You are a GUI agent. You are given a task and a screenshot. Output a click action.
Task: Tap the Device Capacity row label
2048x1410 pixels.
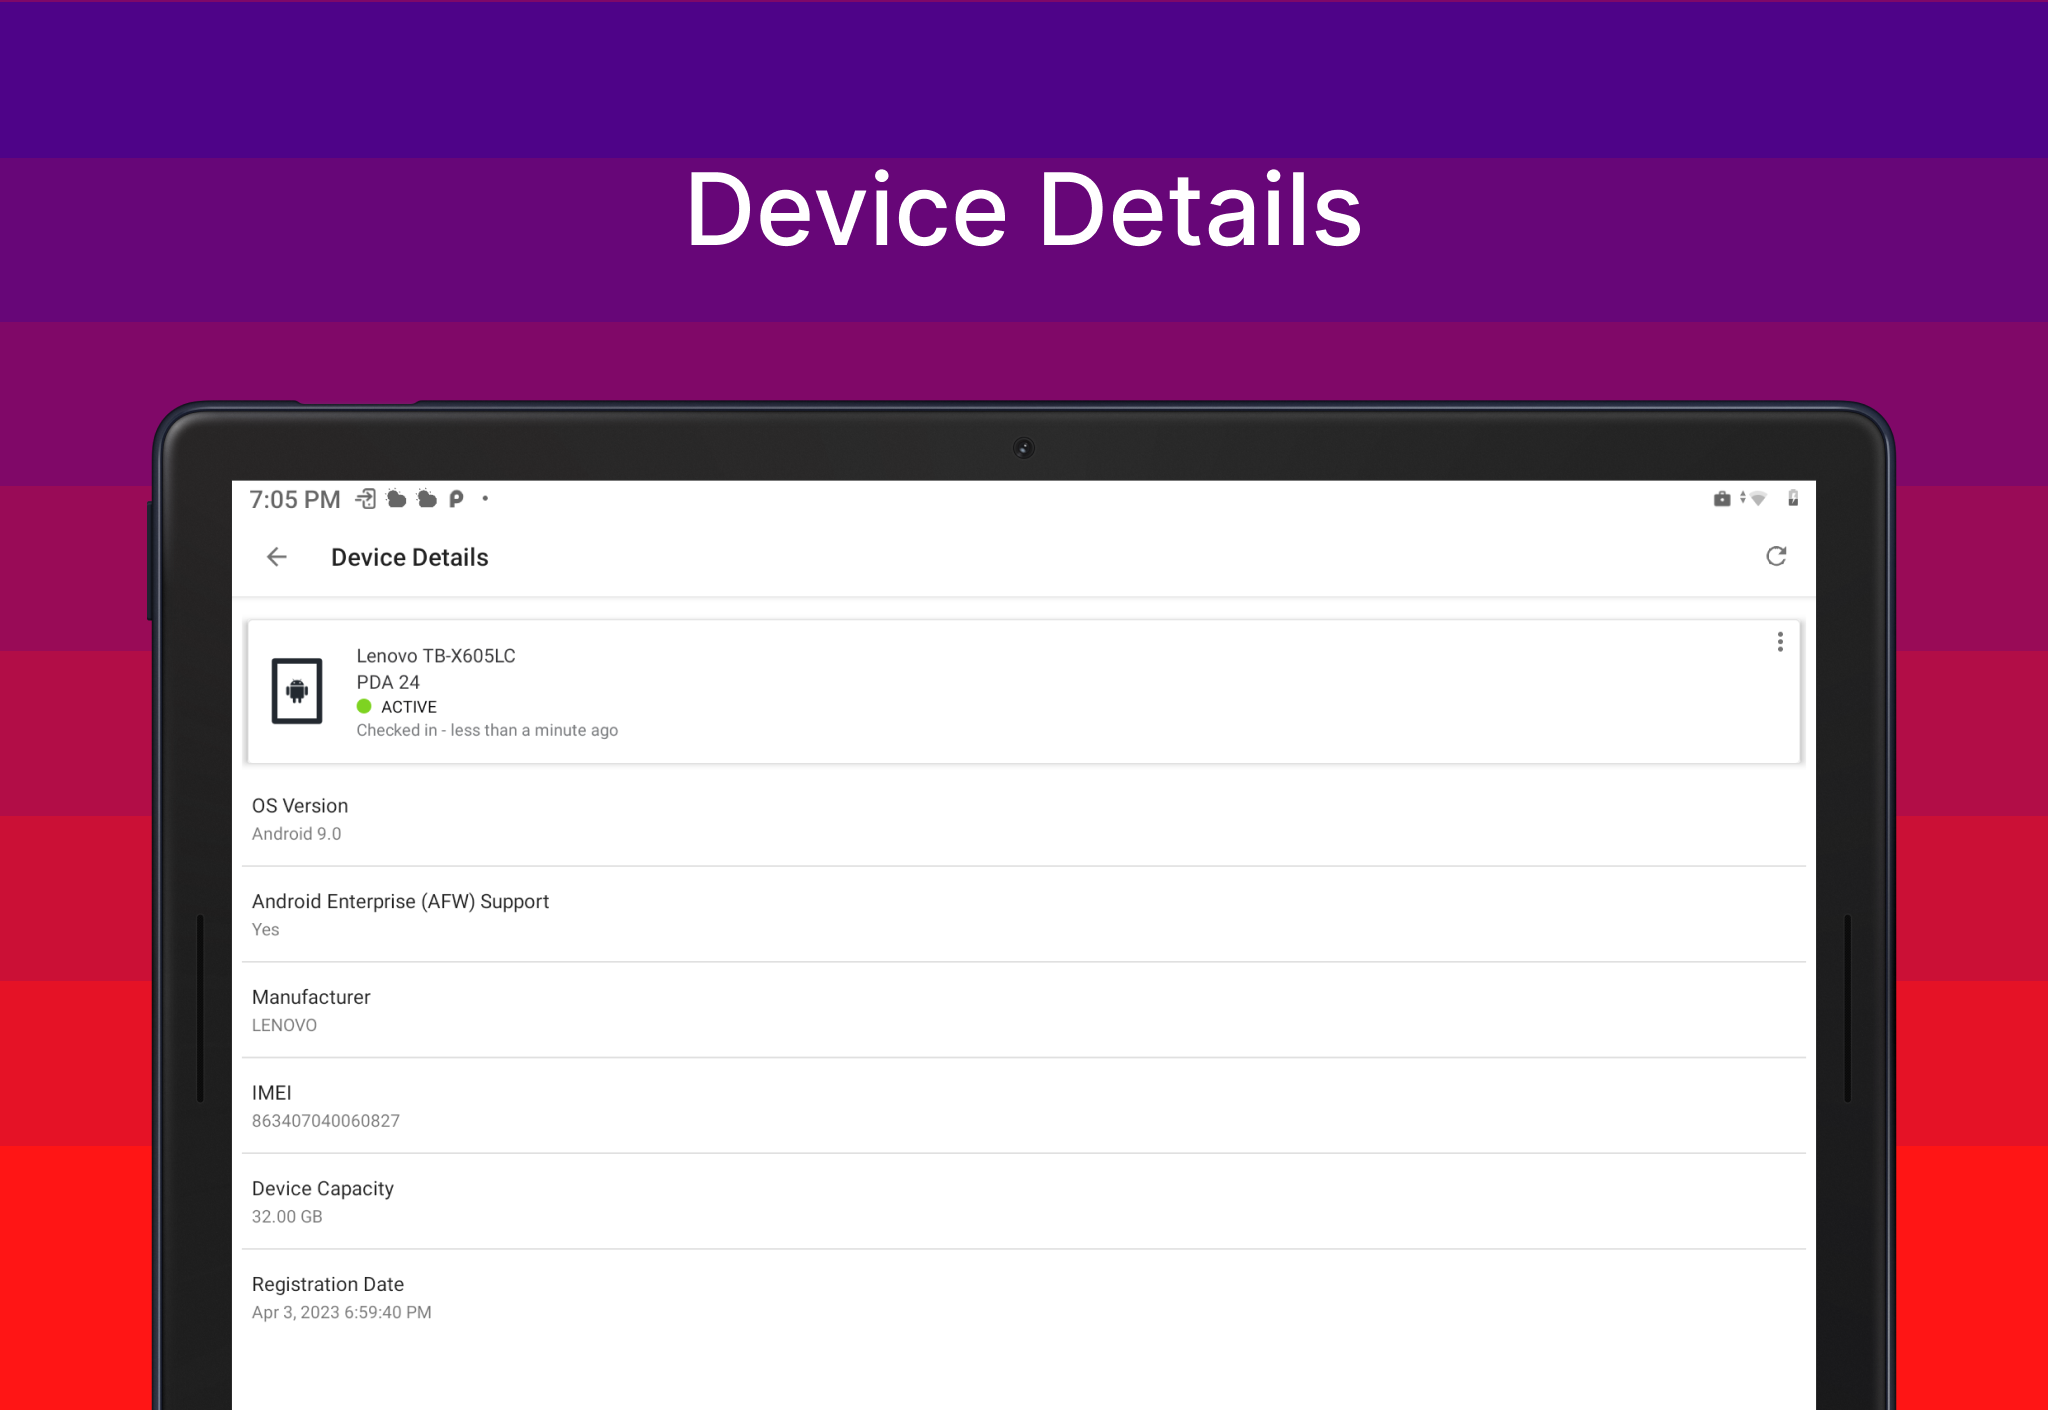tap(323, 1189)
